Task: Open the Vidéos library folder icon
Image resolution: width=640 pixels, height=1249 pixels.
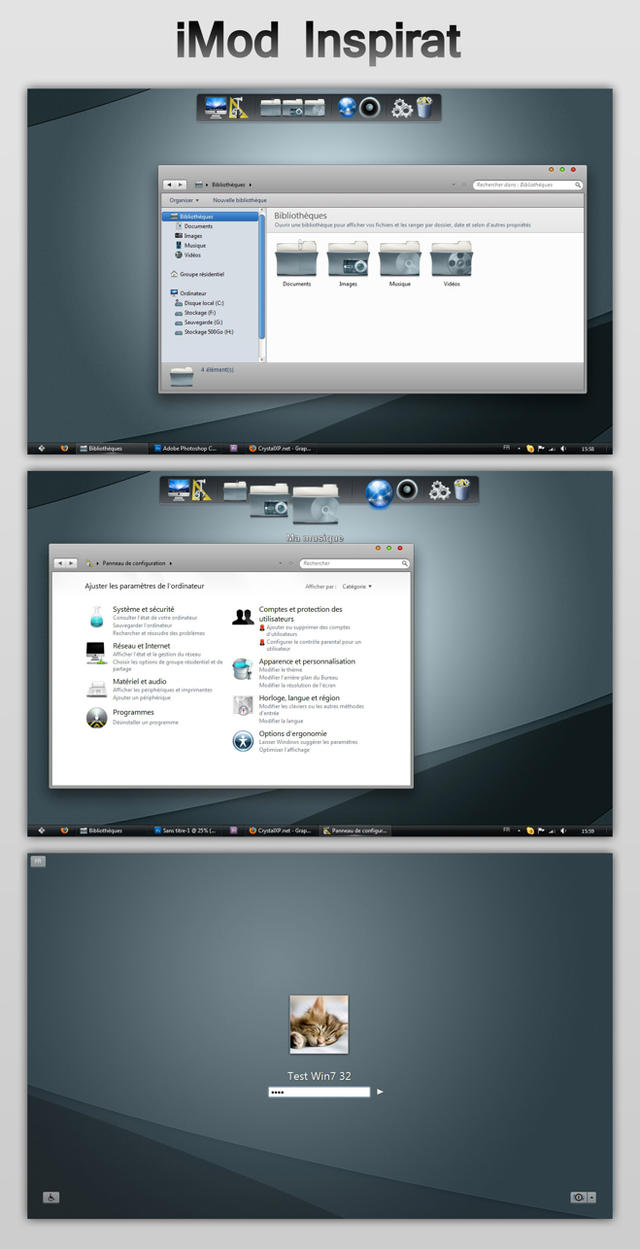Action: [452, 260]
